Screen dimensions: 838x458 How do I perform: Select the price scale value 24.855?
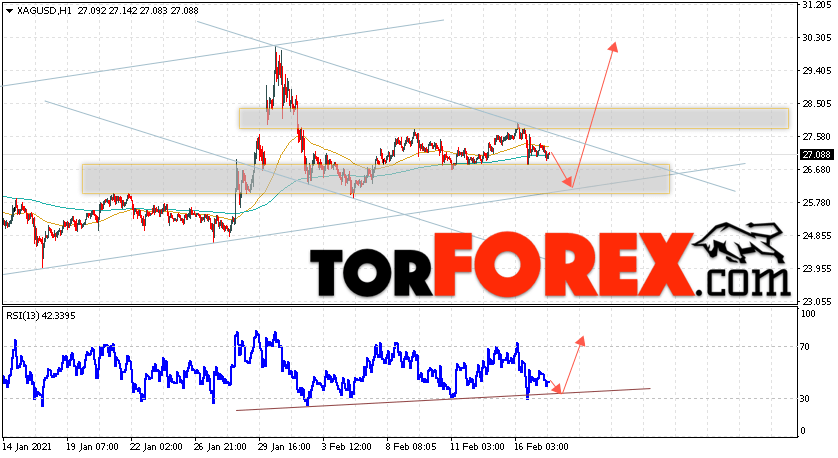(x=816, y=236)
